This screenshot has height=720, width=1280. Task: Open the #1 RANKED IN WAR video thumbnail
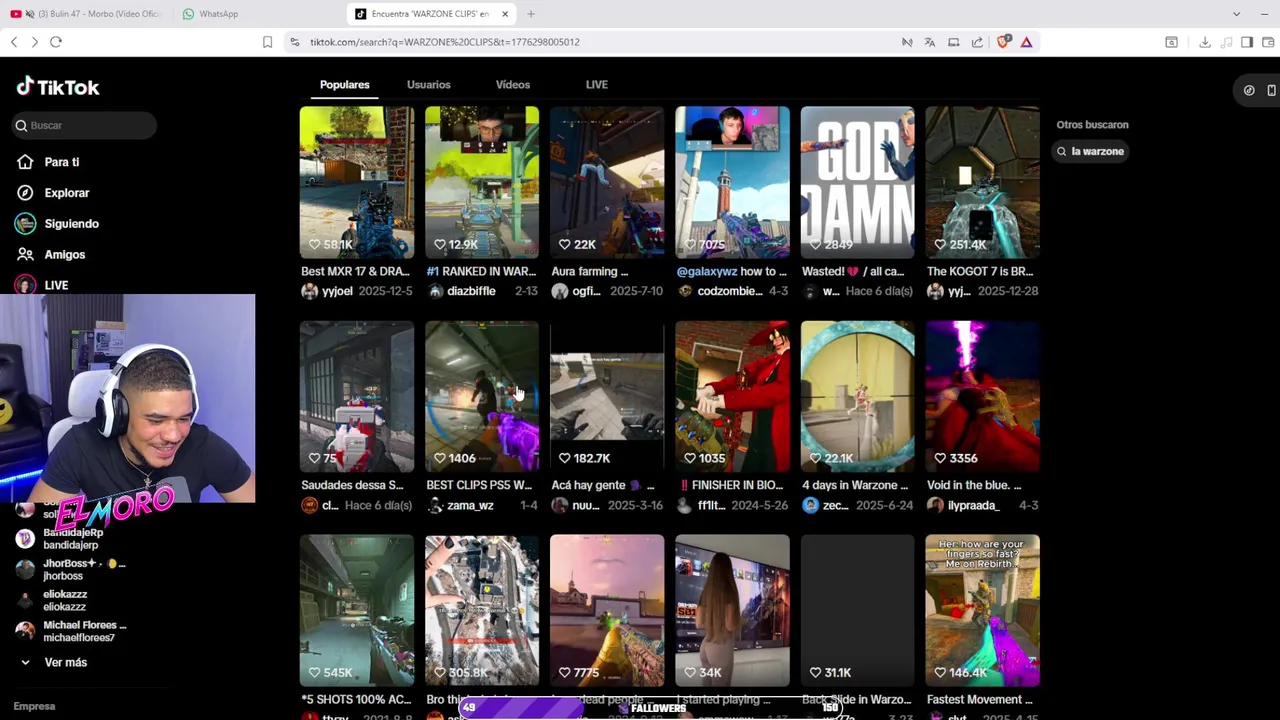pyautogui.click(x=482, y=182)
